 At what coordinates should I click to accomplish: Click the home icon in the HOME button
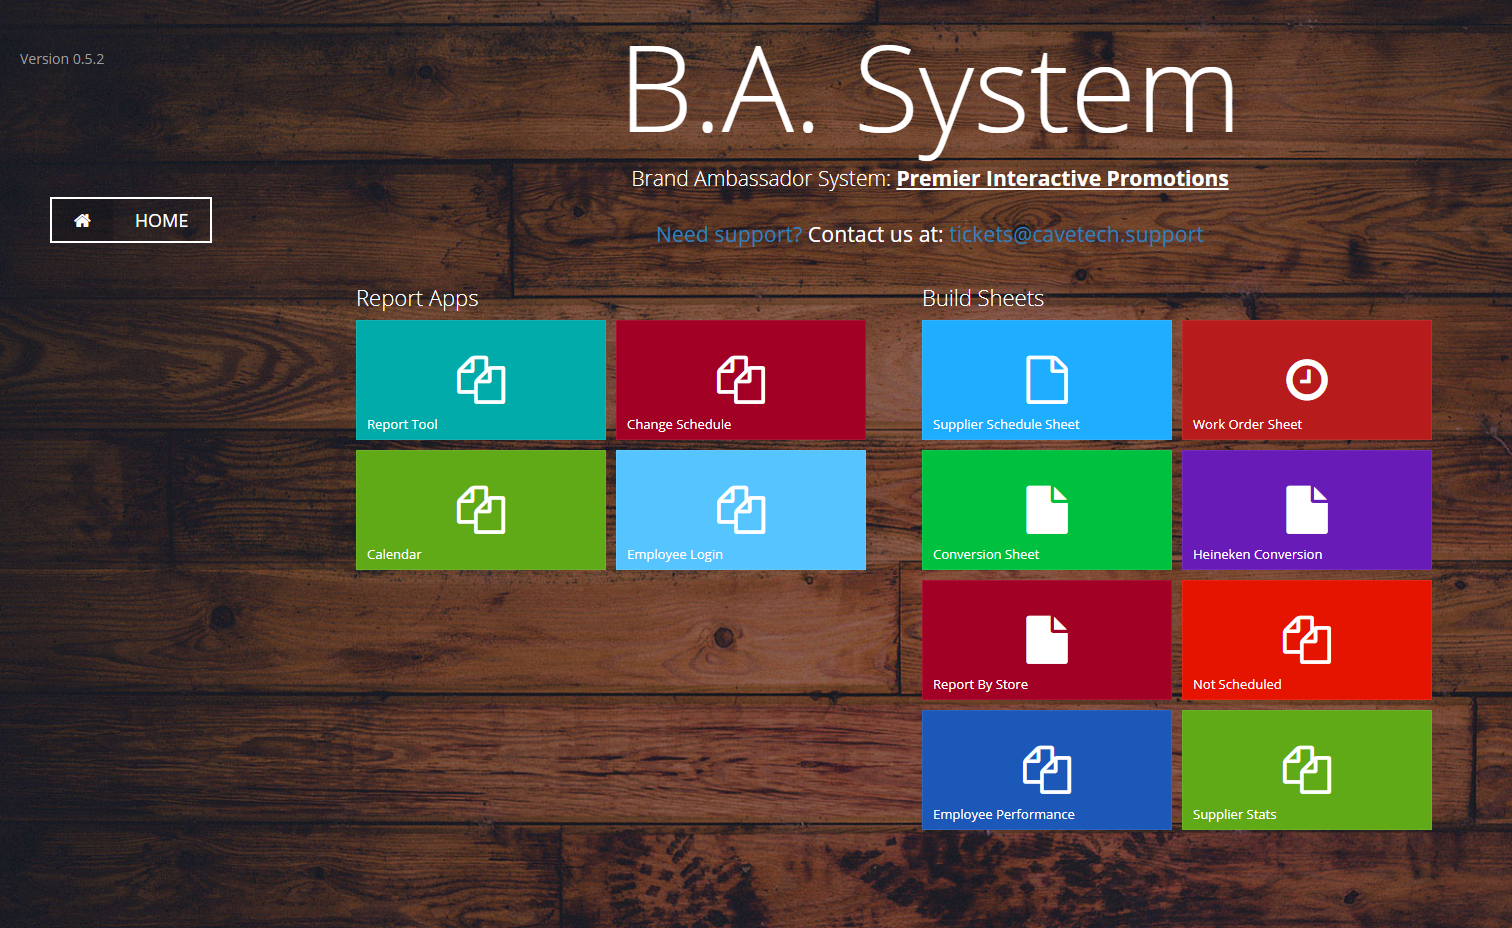point(82,221)
